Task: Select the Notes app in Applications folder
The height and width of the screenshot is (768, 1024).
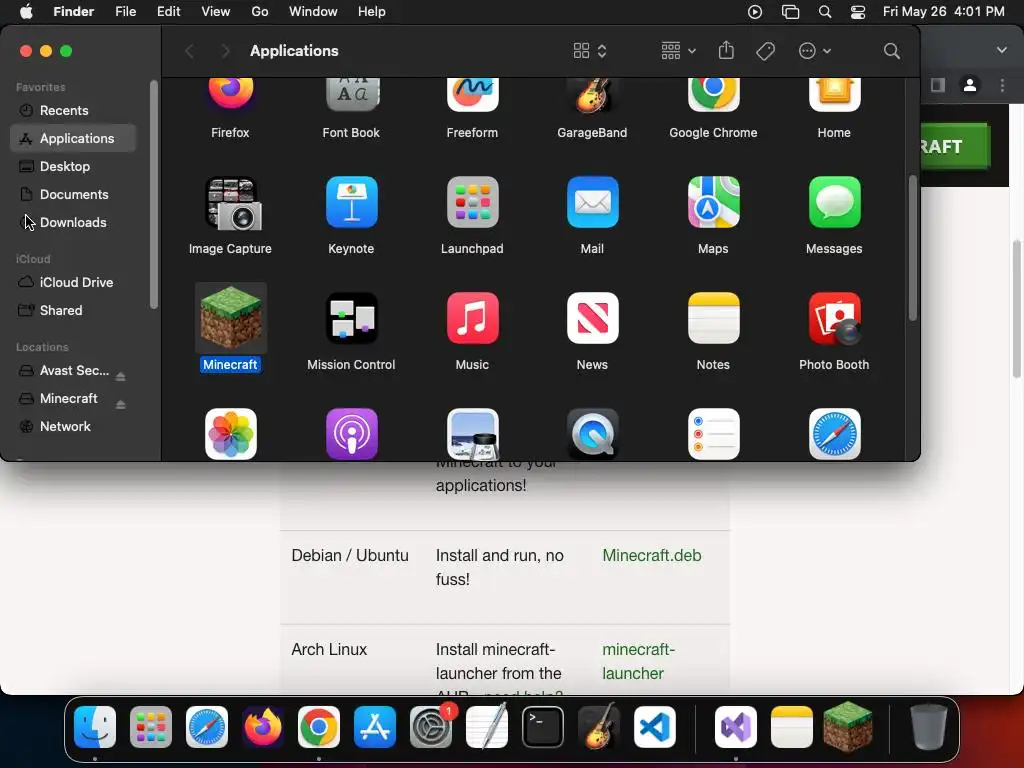Action: [713, 318]
